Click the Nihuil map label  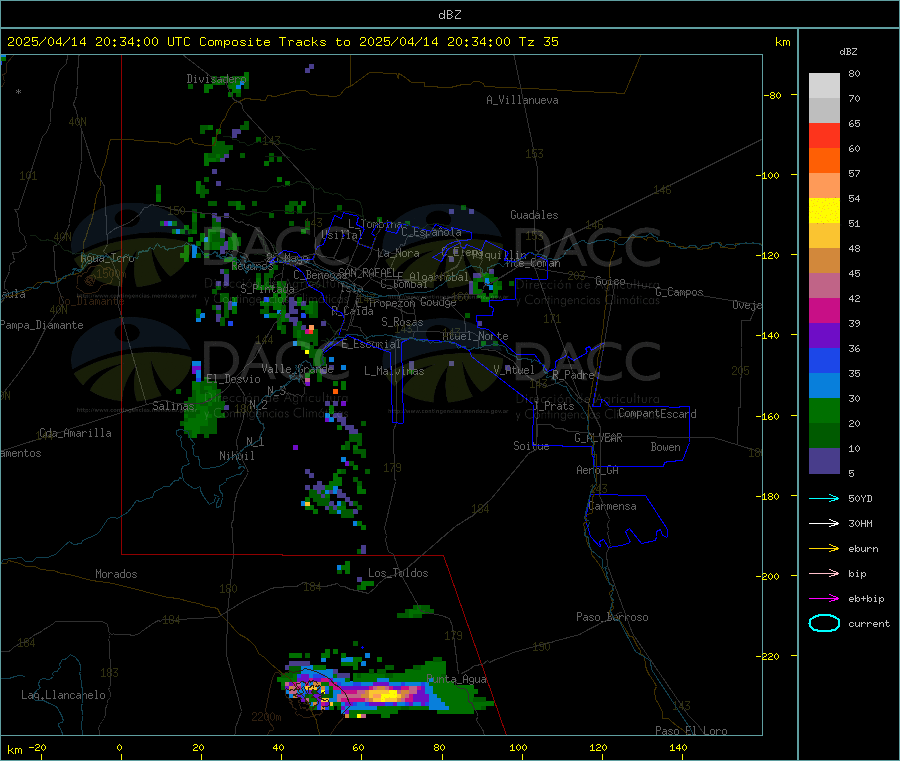click(x=236, y=456)
